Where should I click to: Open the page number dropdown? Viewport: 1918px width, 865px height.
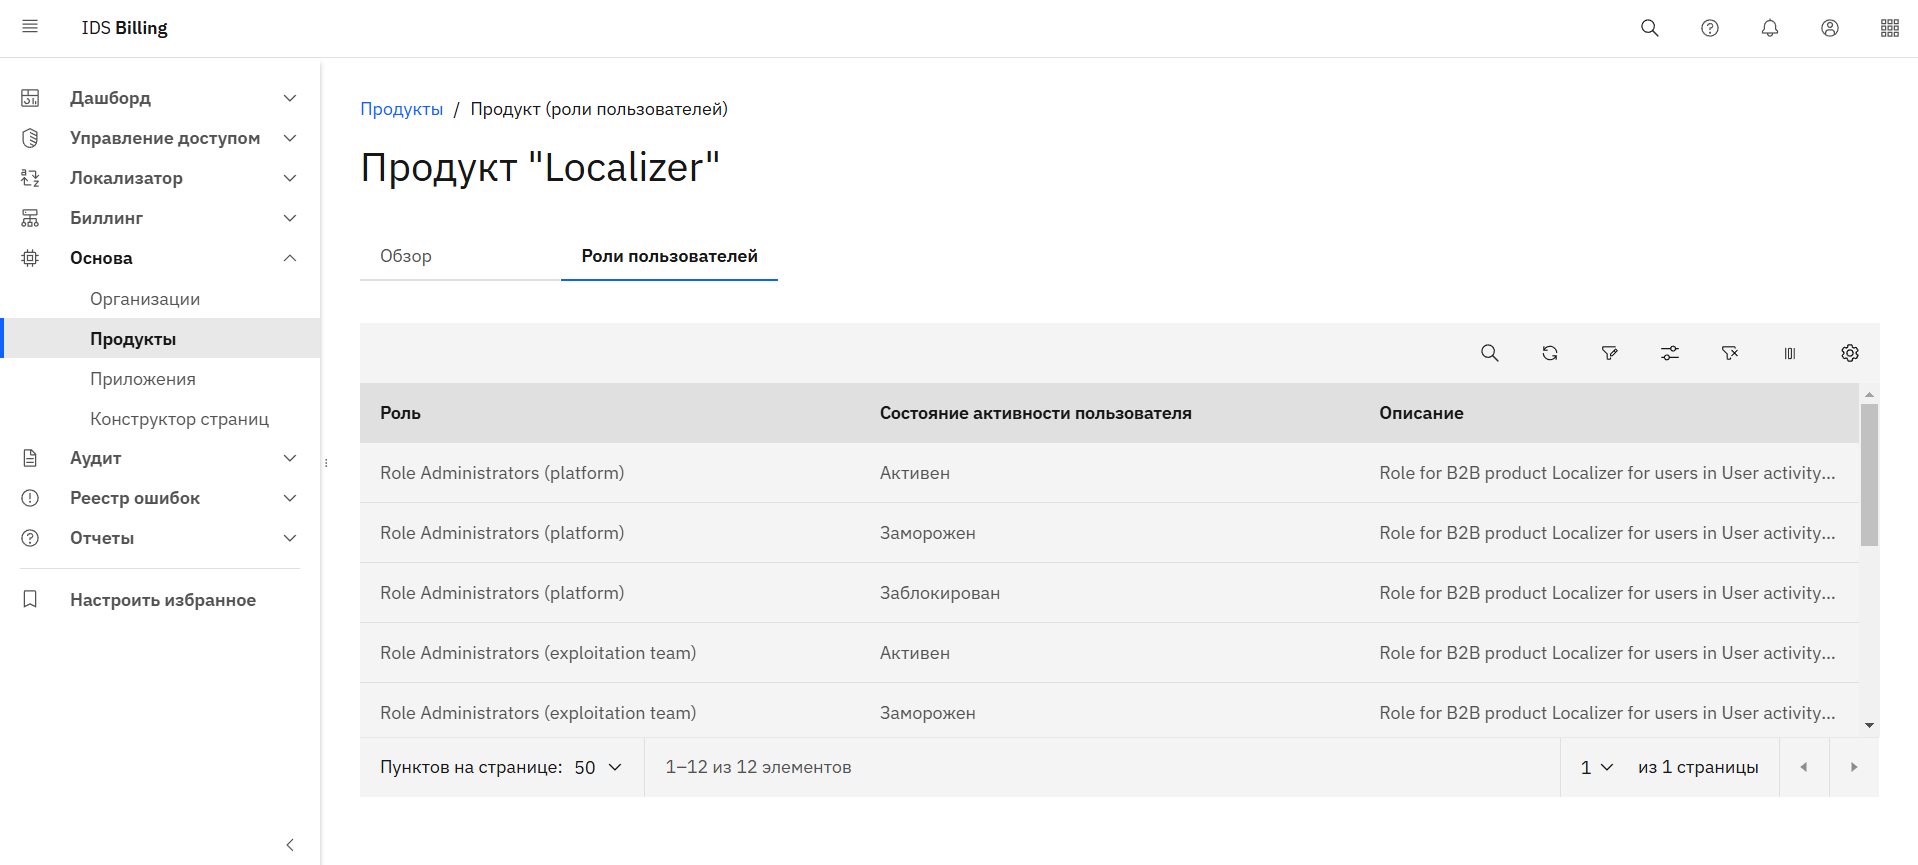tap(1596, 767)
